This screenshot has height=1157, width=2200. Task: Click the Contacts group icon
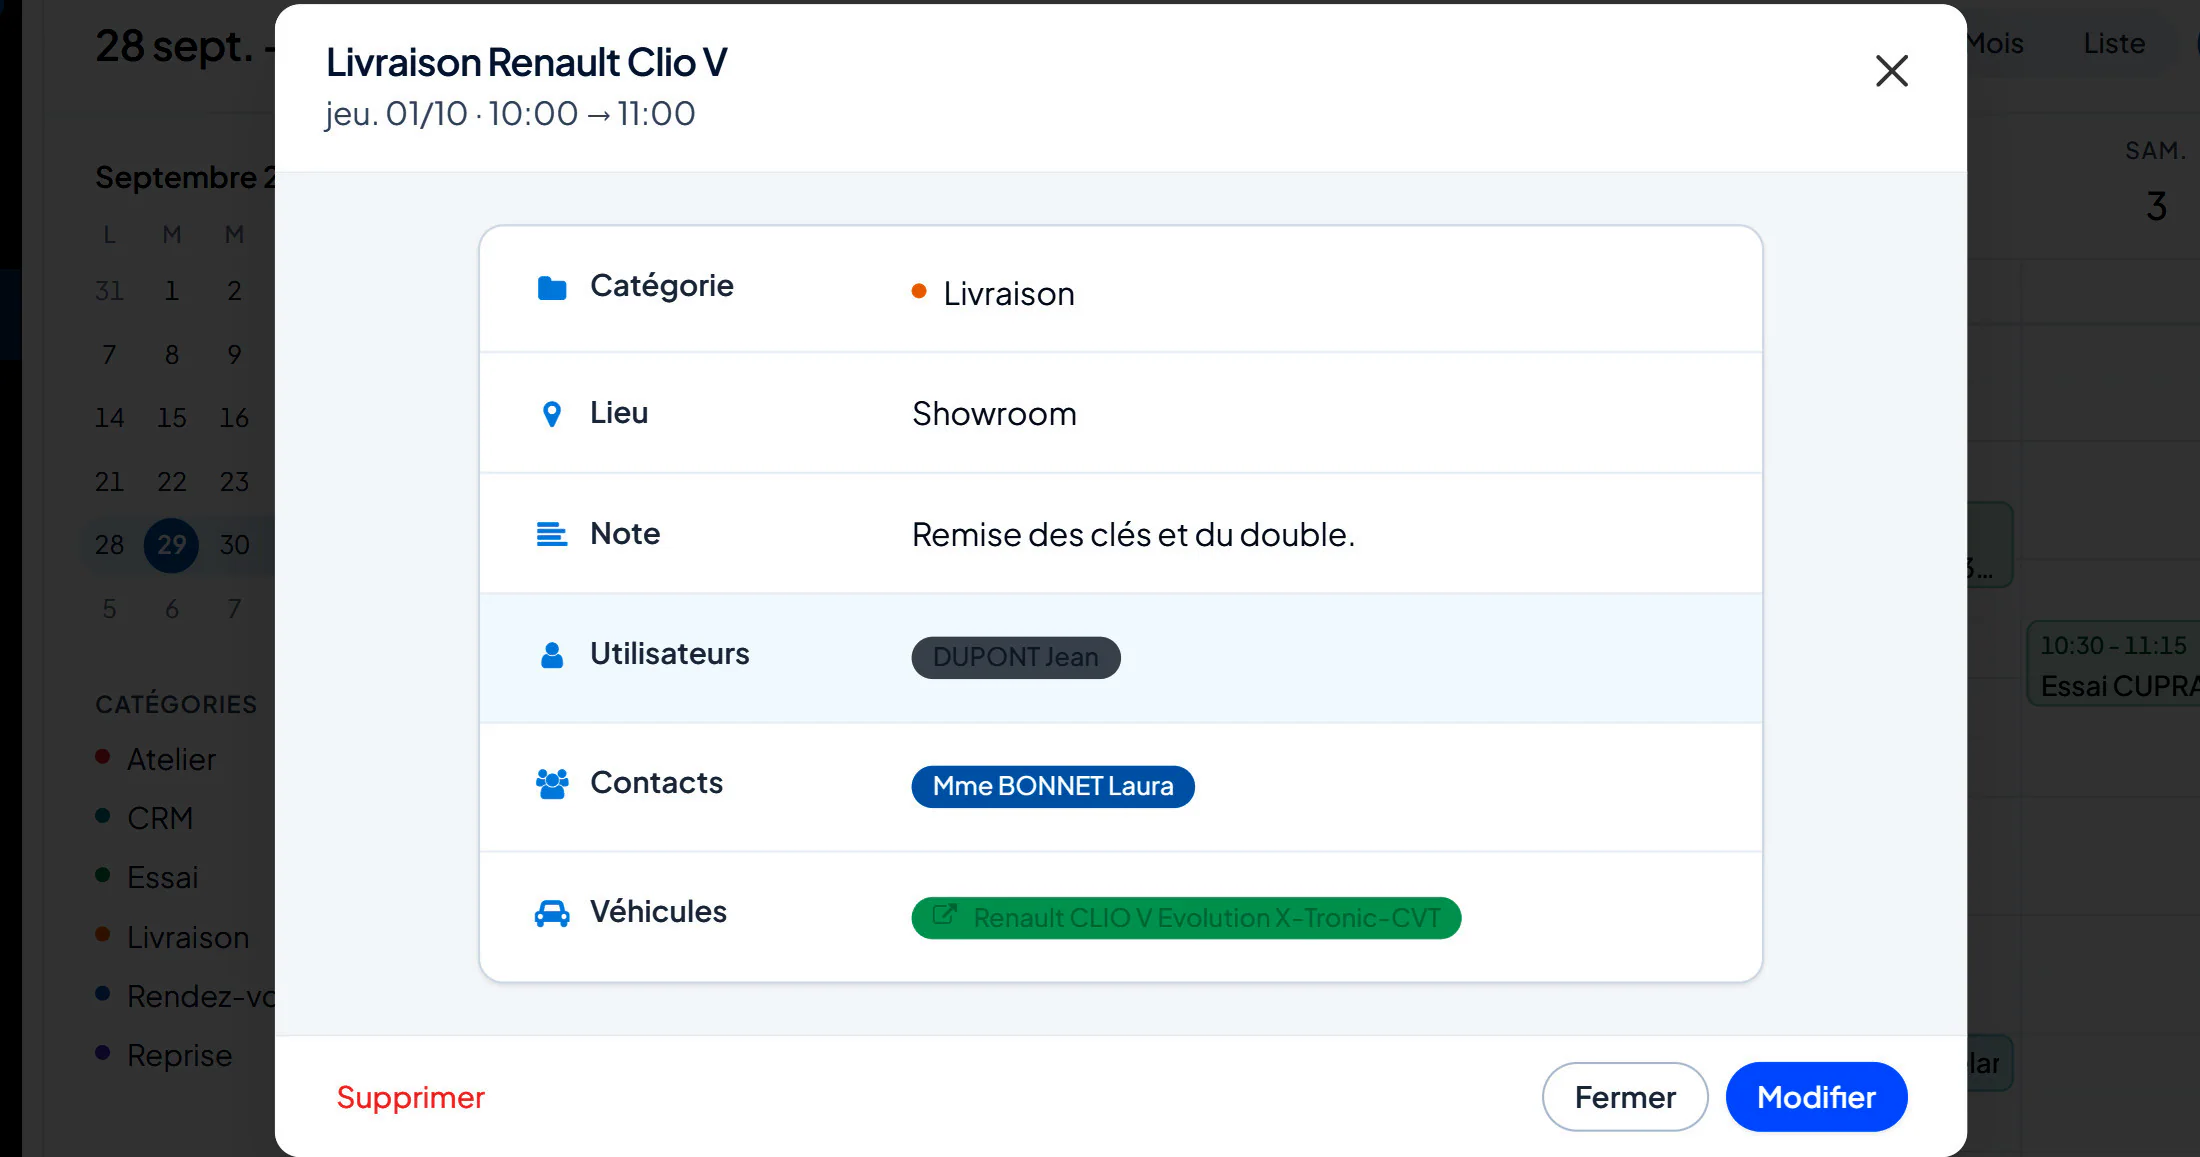551,784
